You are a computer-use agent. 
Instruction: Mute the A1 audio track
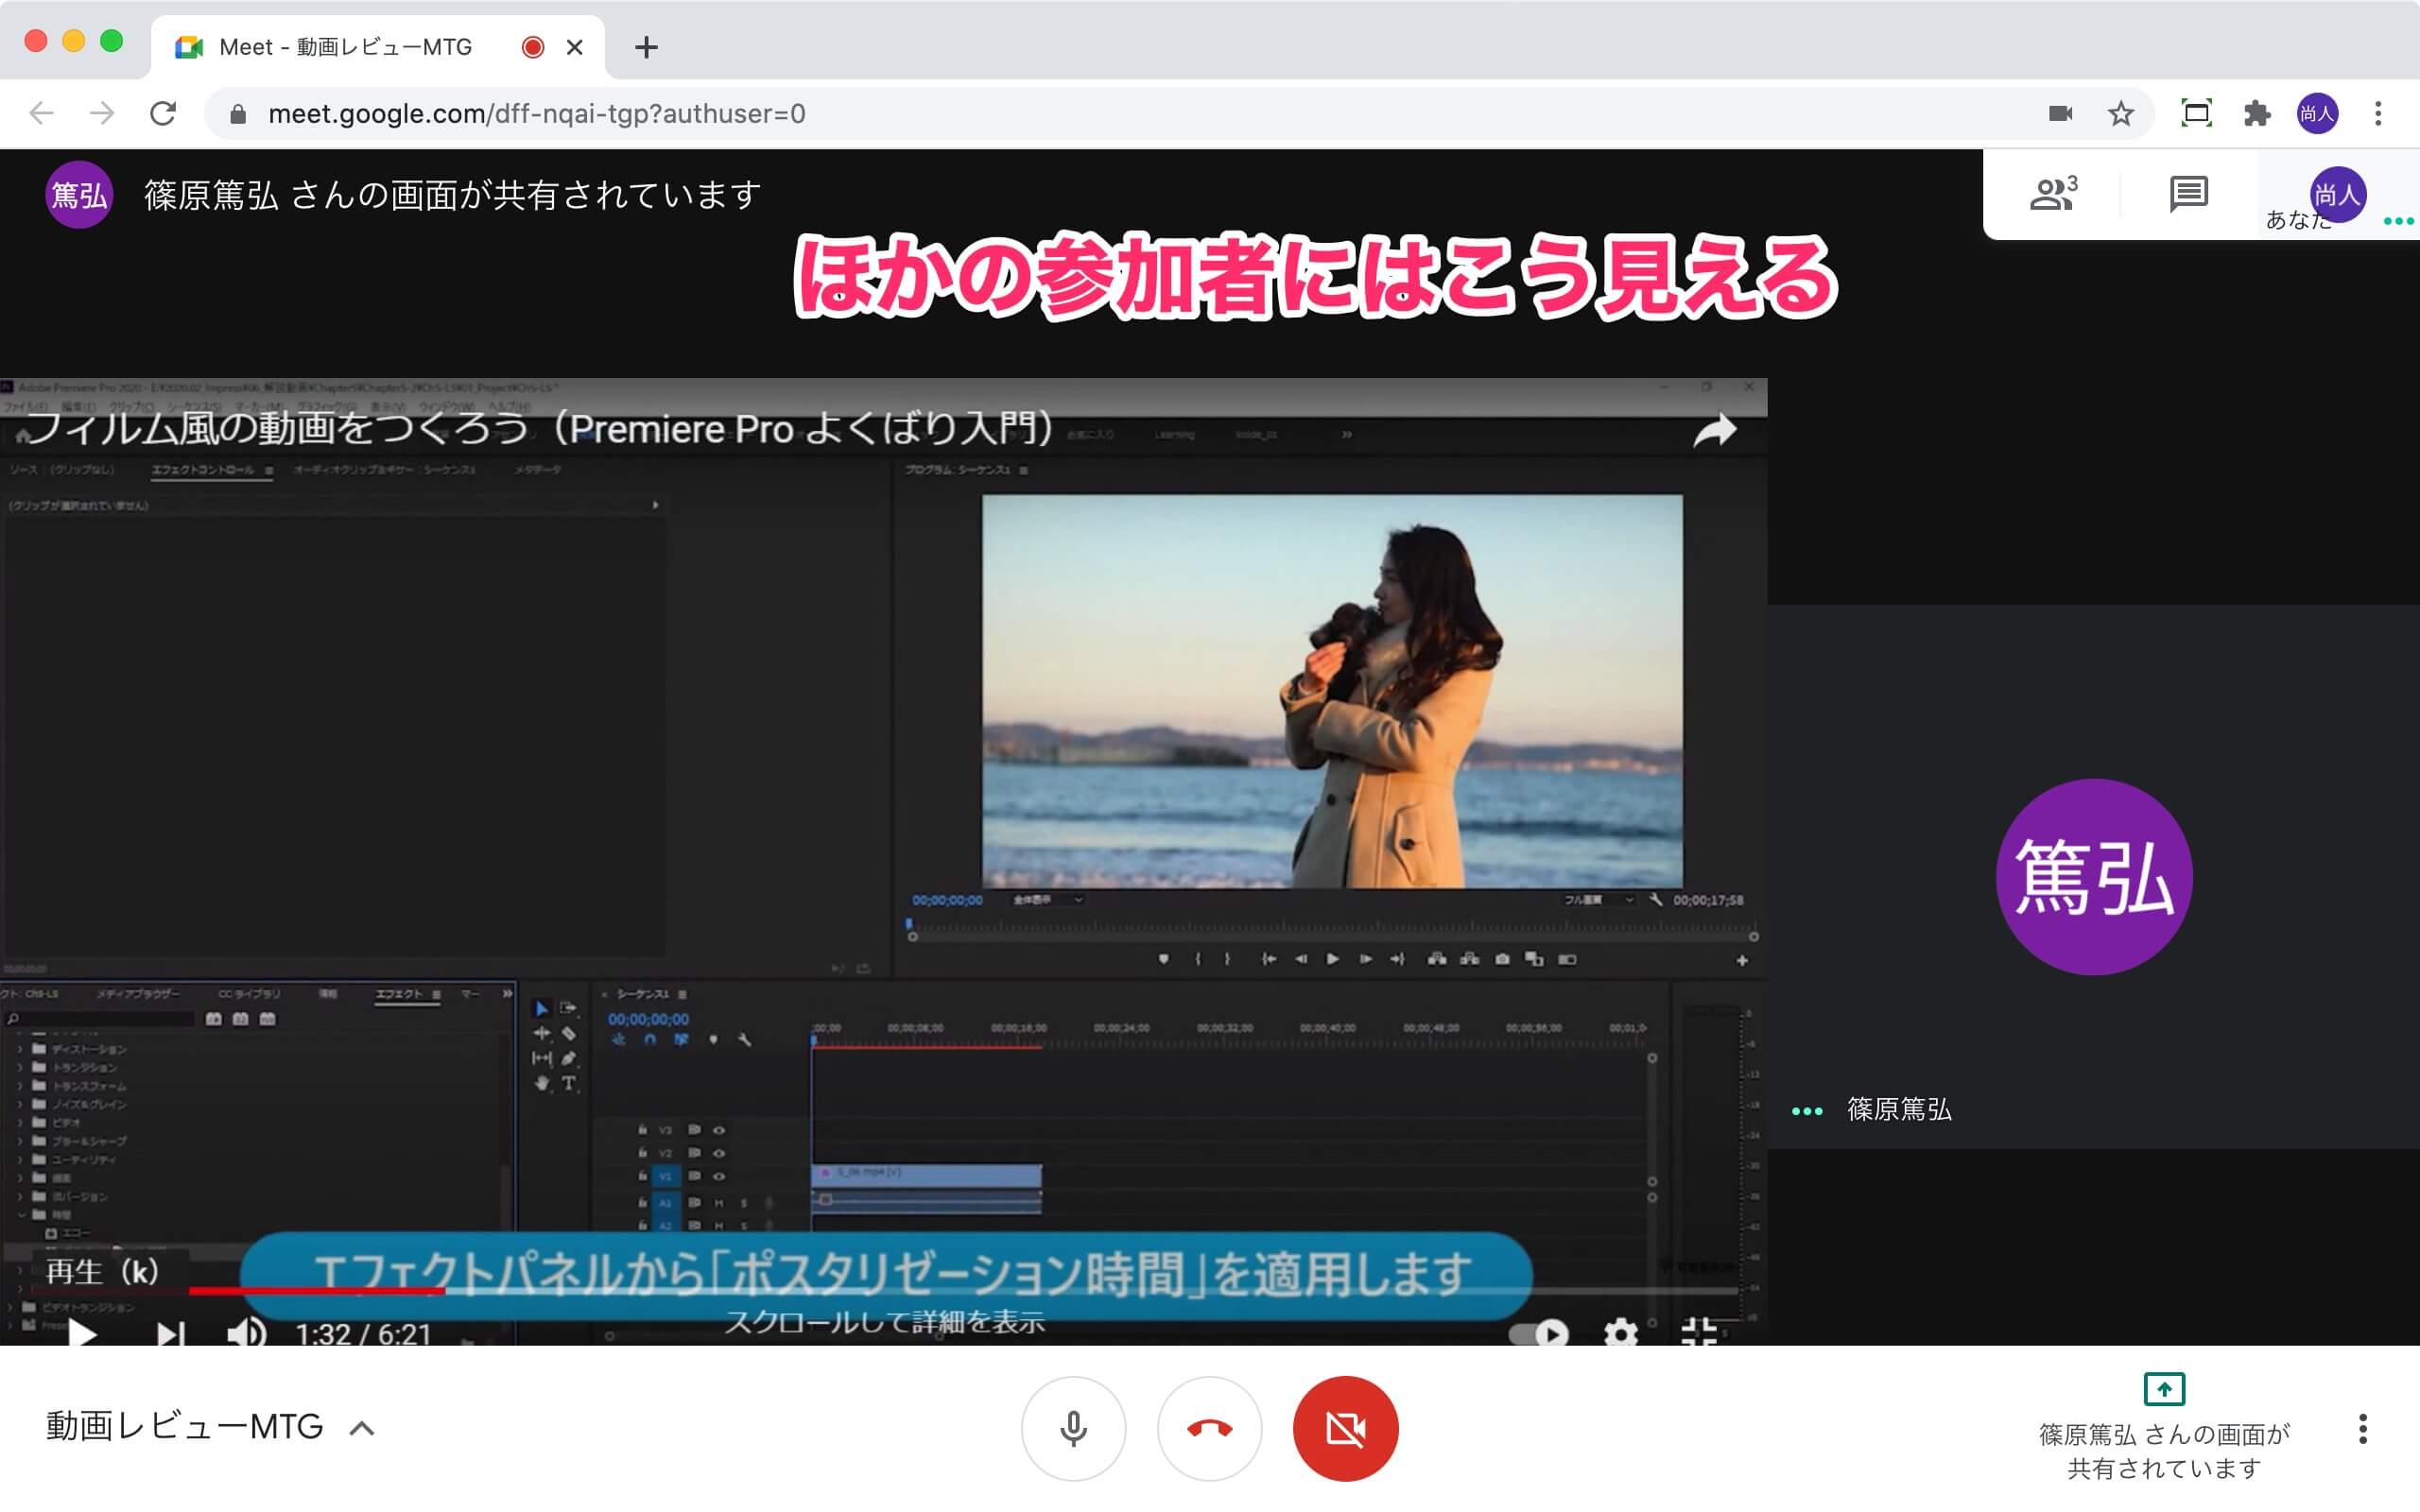[718, 1202]
